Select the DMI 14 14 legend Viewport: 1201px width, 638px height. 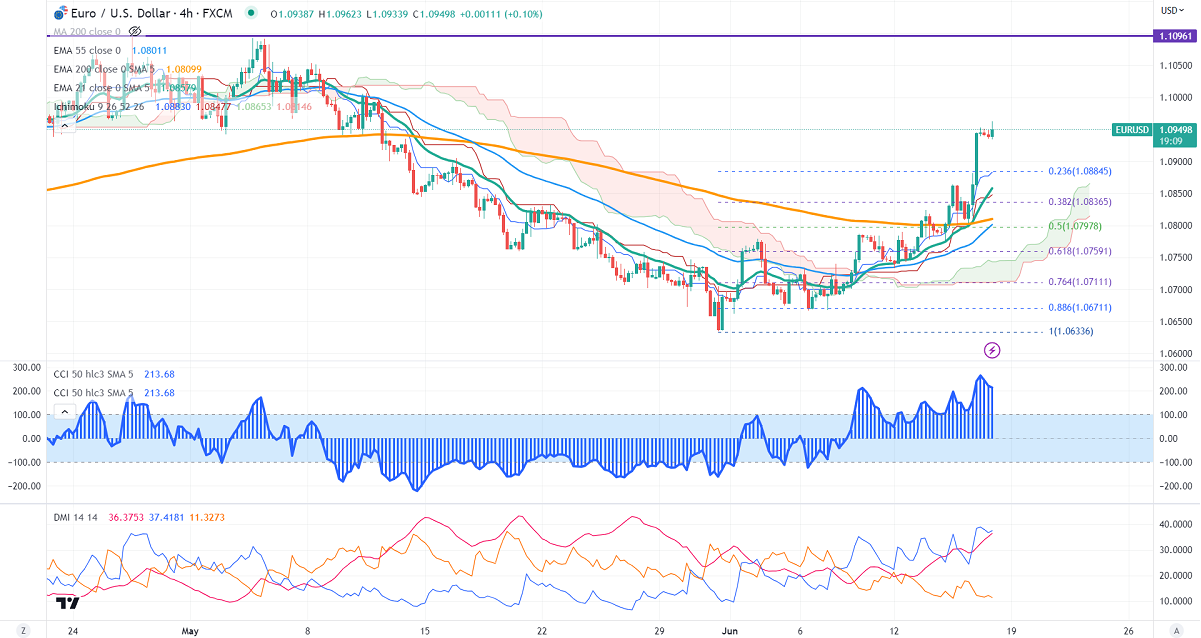(75, 517)
